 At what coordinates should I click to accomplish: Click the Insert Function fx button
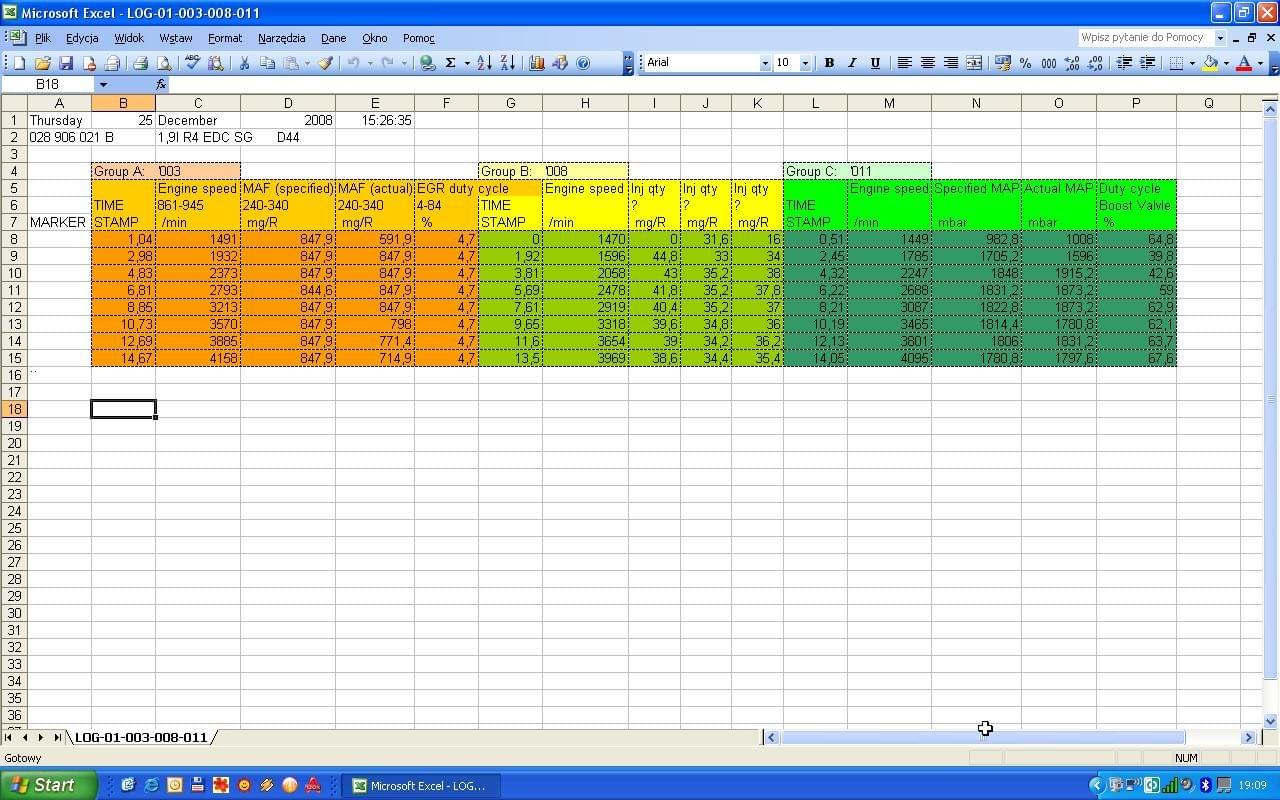(161, 85)
